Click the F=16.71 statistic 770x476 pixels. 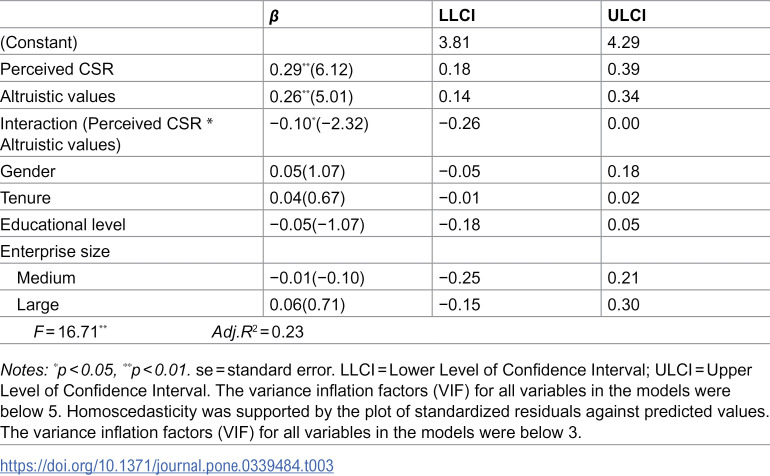[70, 332]
